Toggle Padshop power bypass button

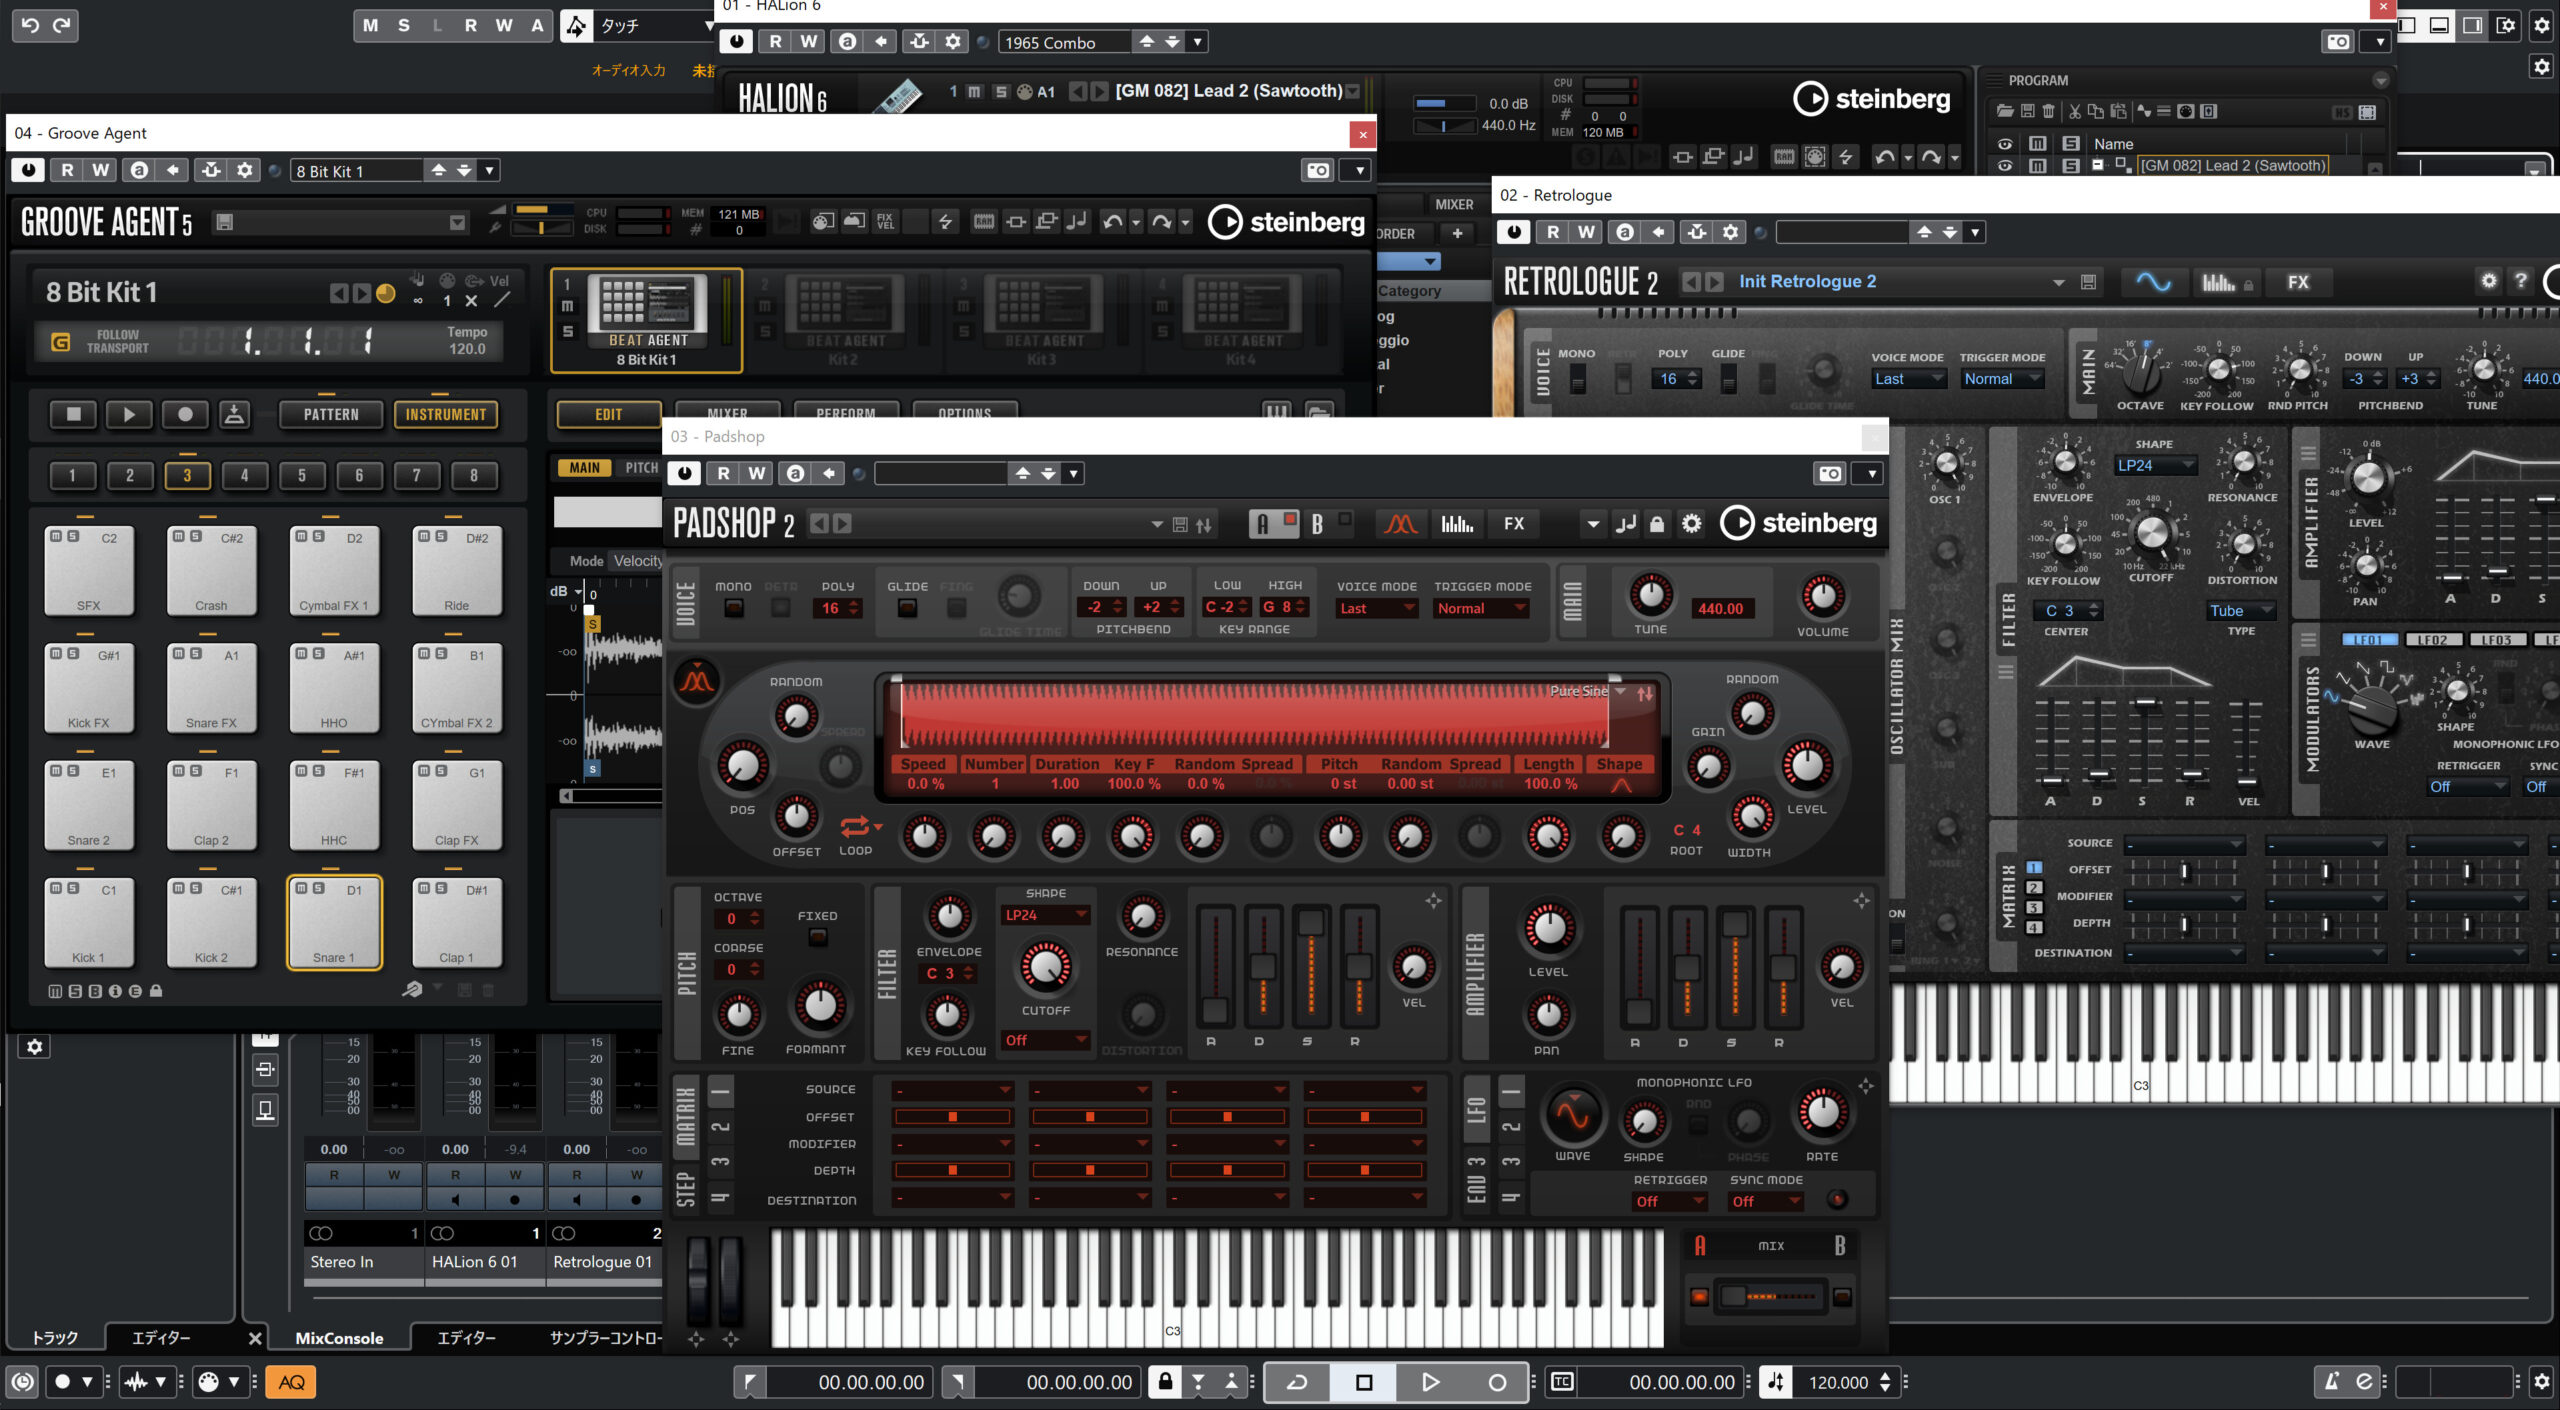(x=684, y=473)
